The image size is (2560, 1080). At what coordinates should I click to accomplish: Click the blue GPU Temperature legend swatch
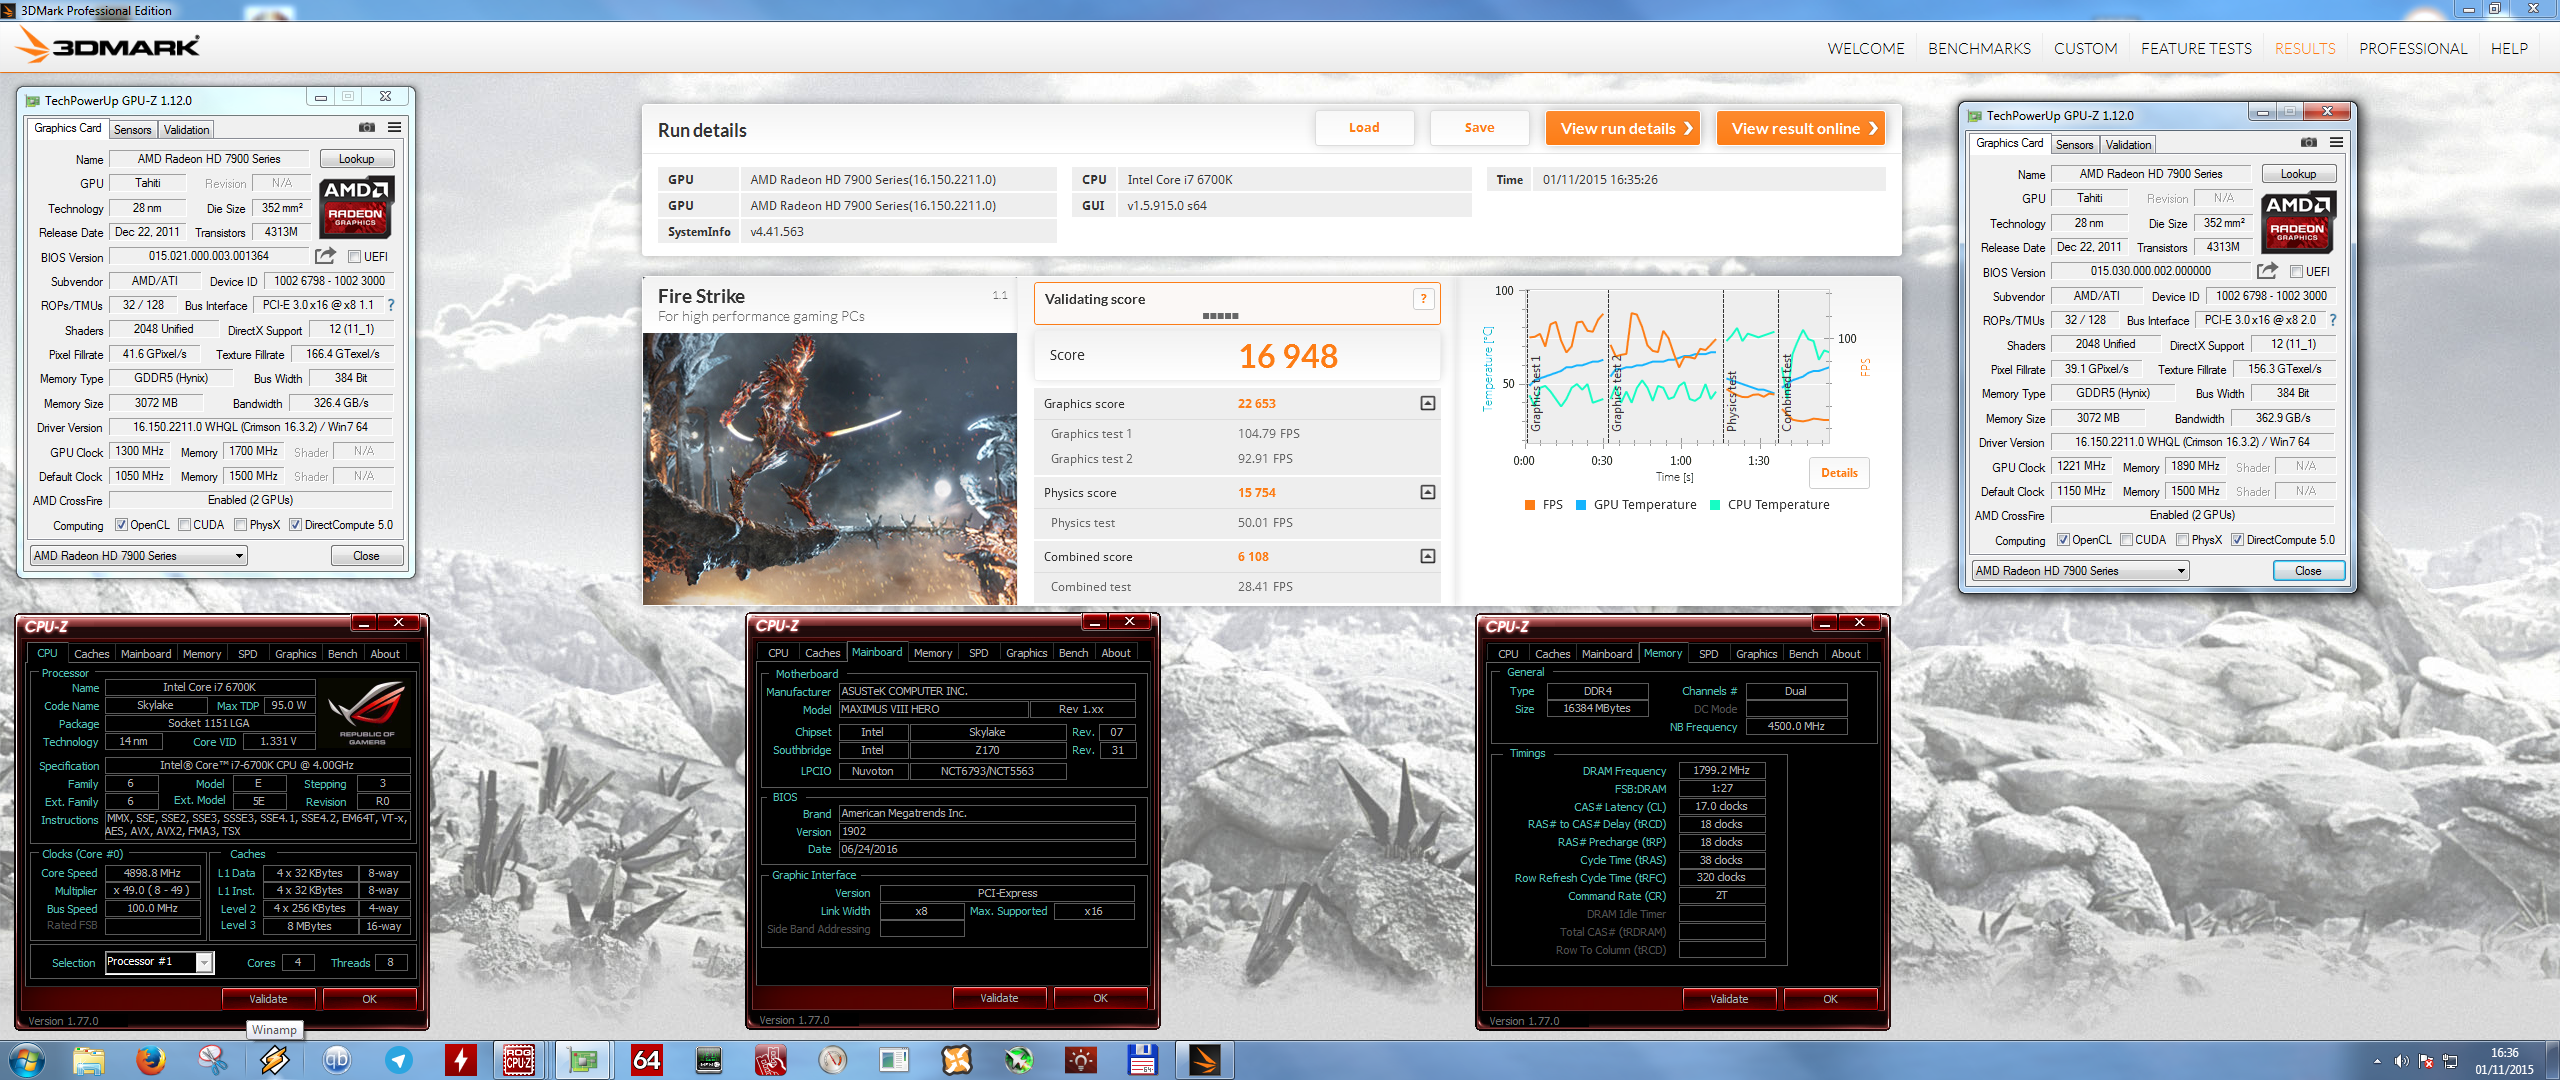[1580, 505]
